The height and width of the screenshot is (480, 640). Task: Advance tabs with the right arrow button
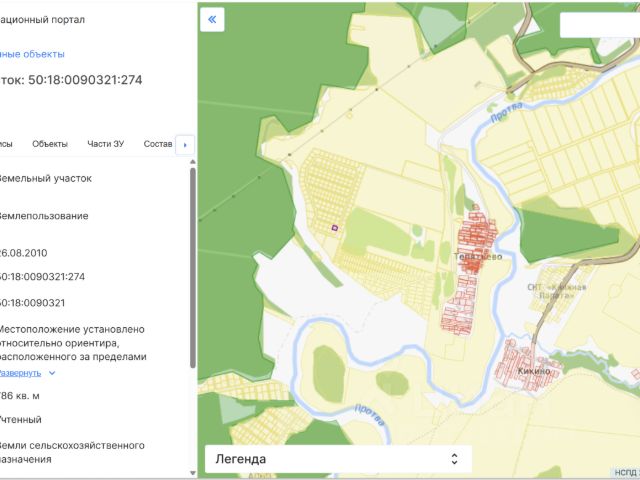(185, 144)
